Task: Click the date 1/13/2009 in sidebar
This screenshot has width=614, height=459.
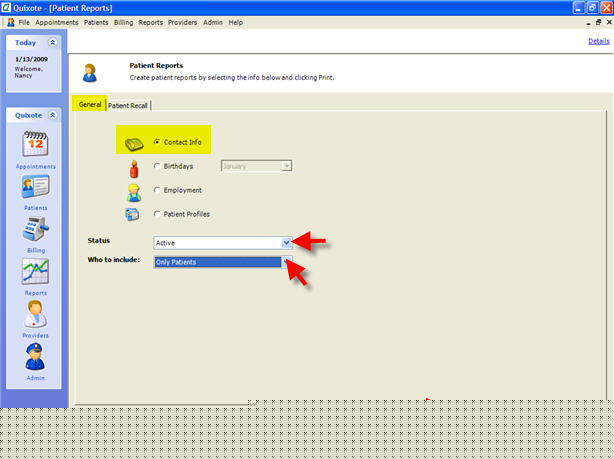Action: [x=31, y=59]
